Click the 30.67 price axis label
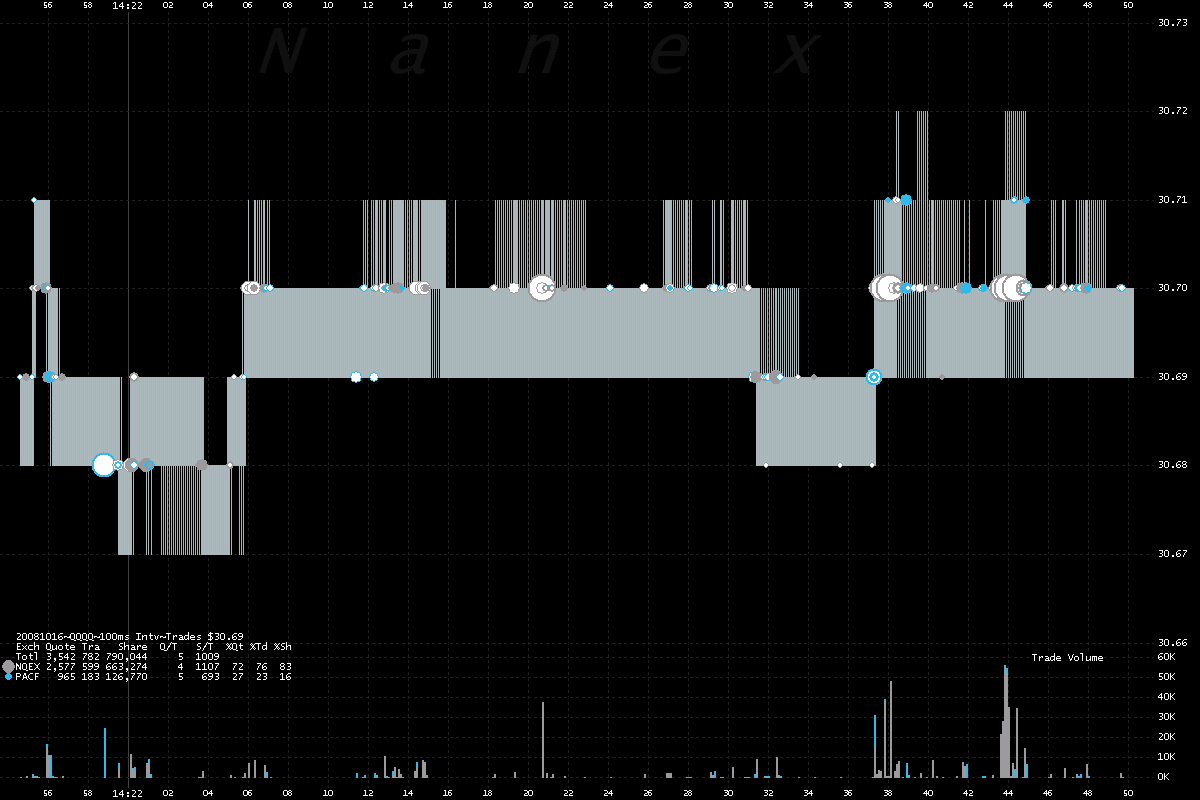 coord(1172,554)
